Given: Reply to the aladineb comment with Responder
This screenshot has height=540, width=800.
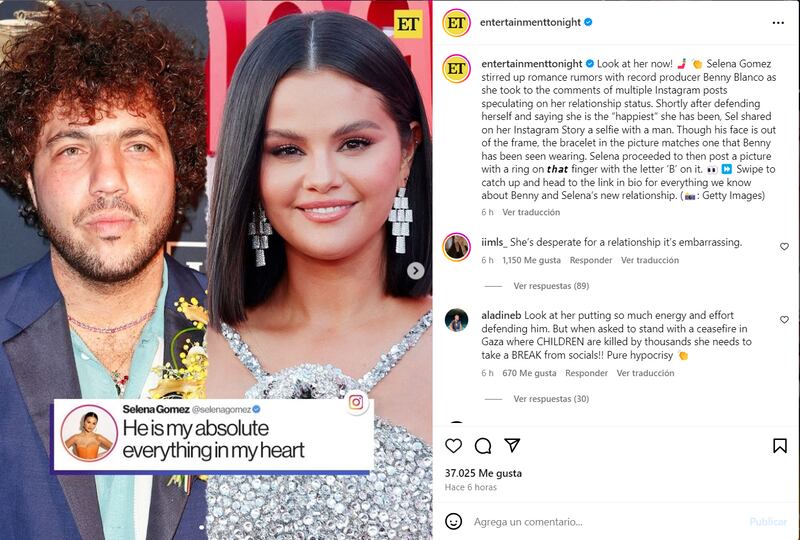Looking at the screenshot, I should click(586, 373).
